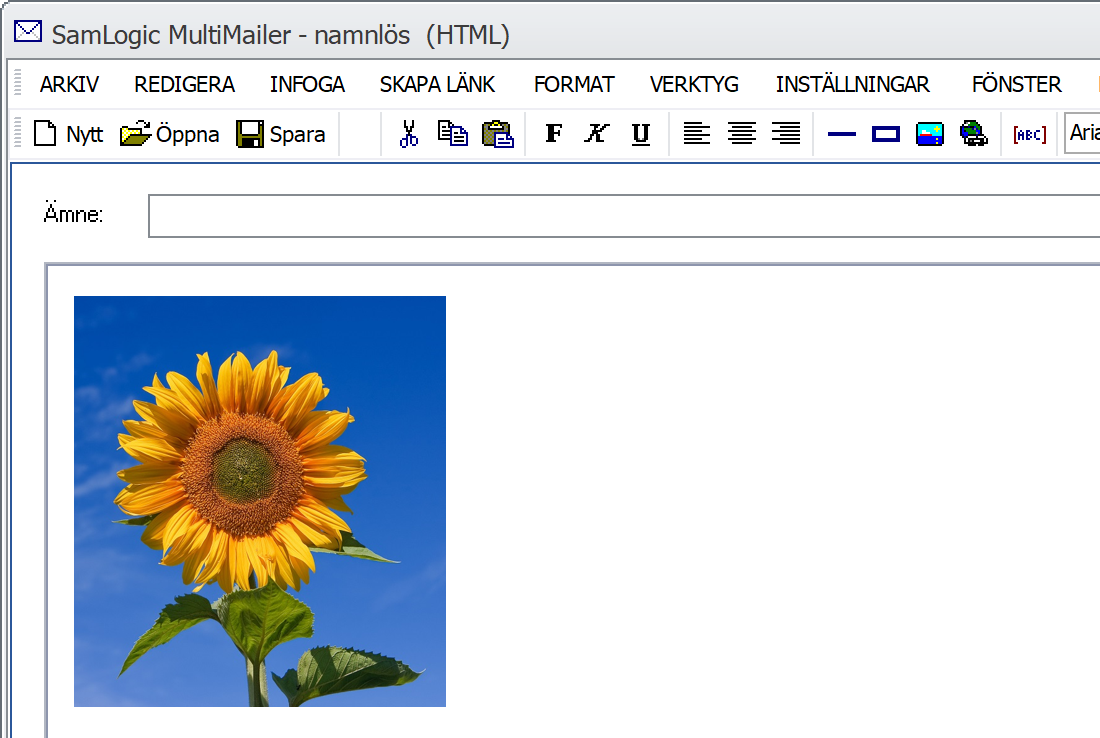Click in the Ämne subject field
Screen dimensions: 1100x738
pyautogui.click(x=624, y=216)
